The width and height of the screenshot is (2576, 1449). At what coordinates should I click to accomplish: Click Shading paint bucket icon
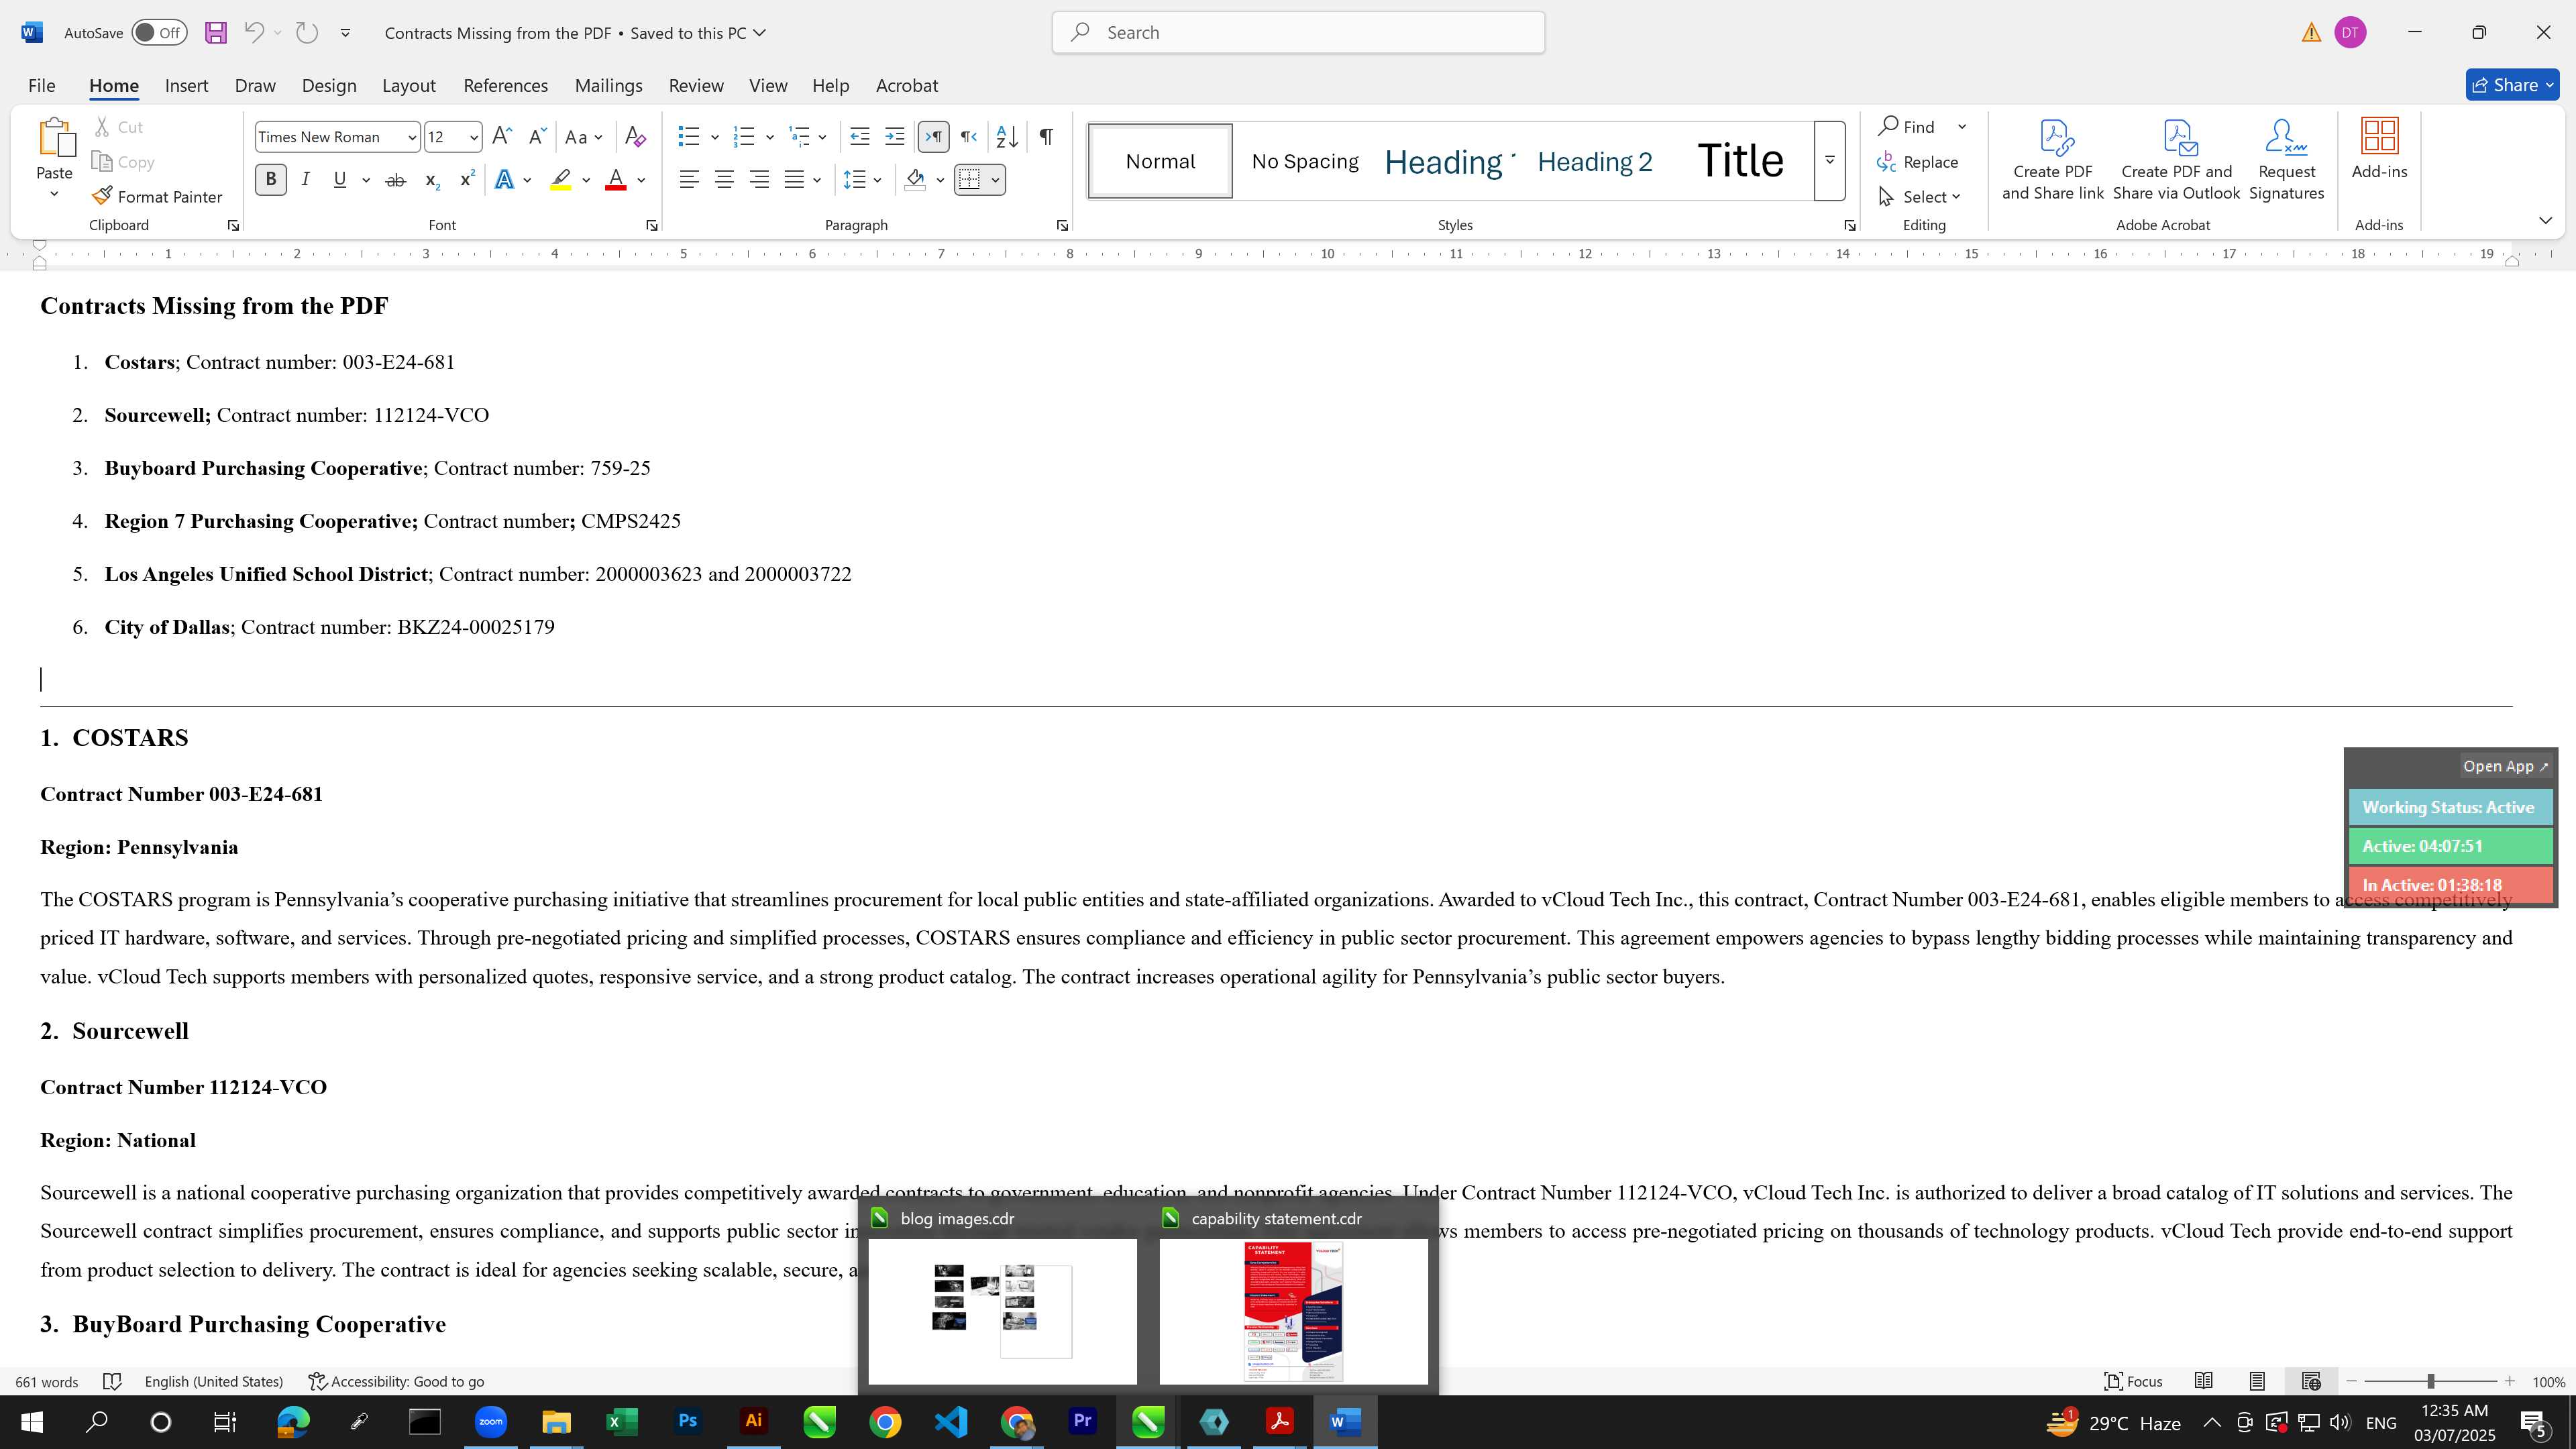click(x=915, y=180)
